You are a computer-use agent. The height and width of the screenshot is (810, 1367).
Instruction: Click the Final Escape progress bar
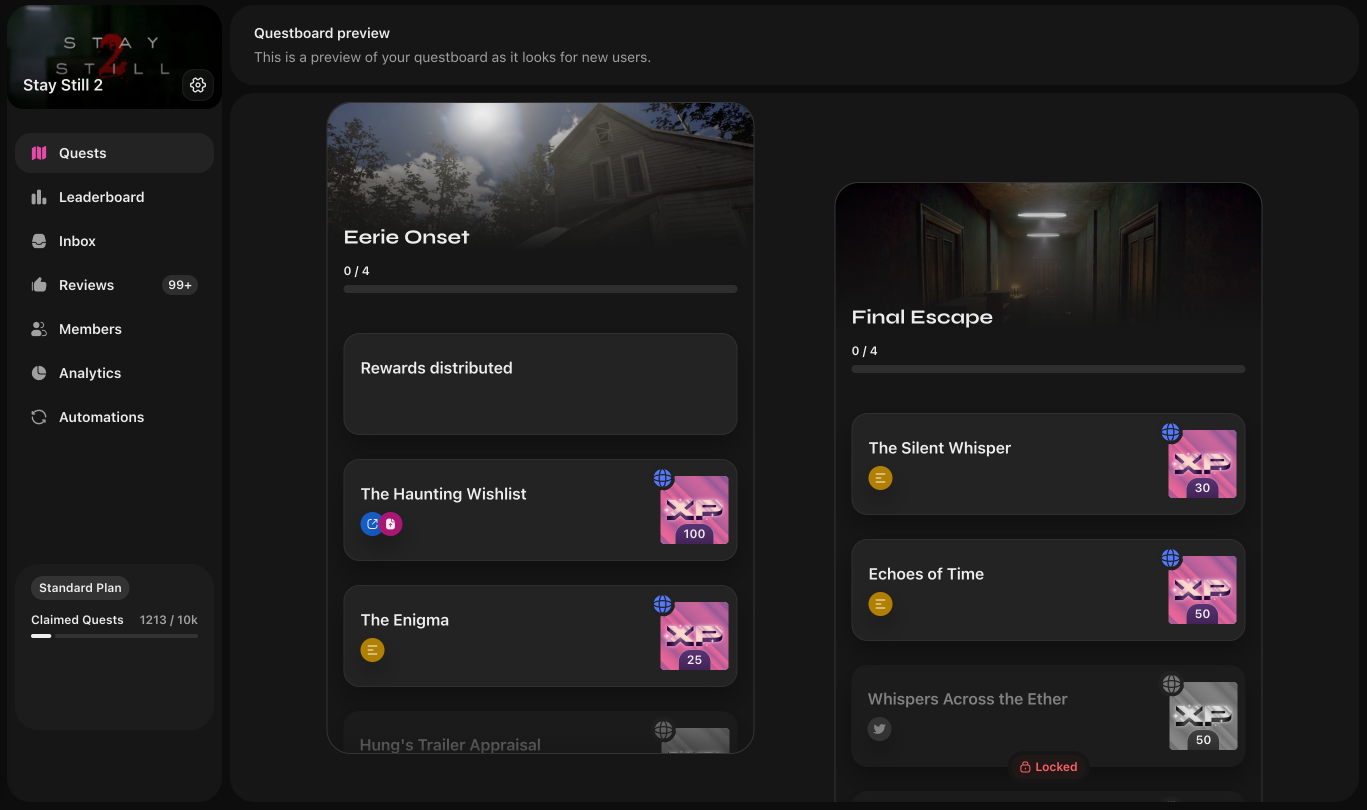1048,369
